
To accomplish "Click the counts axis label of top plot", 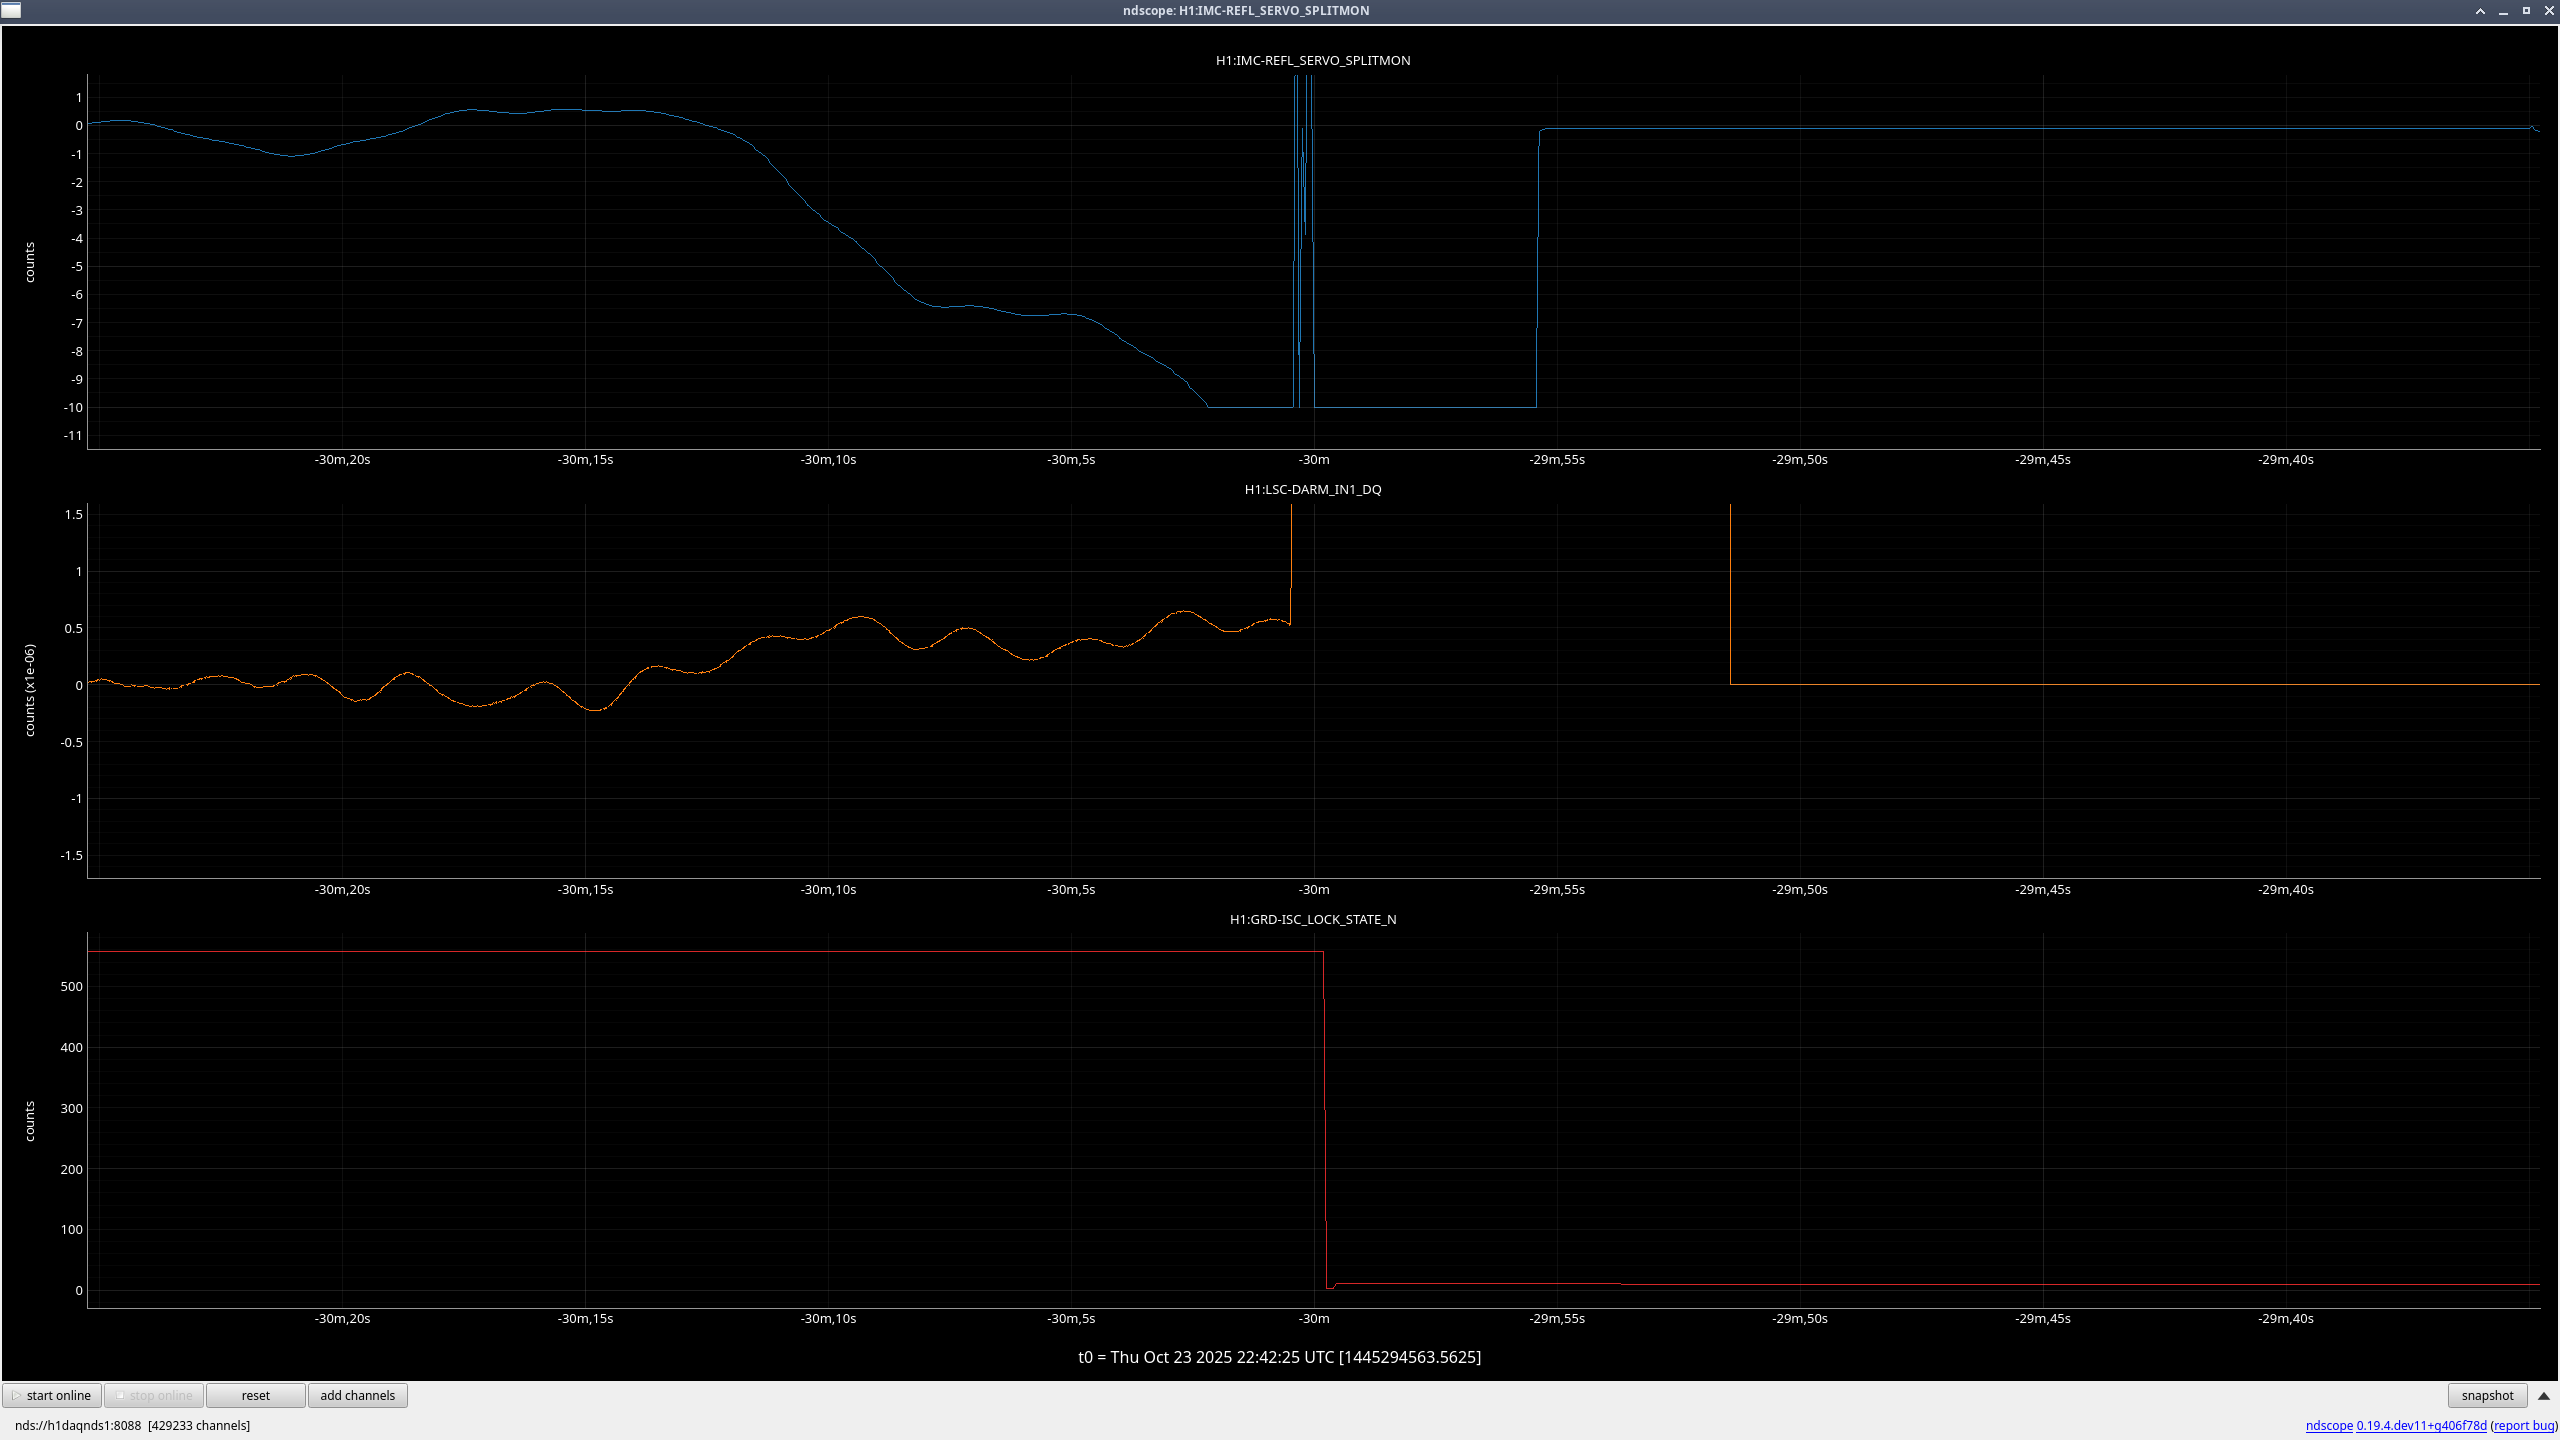I will (x=30, y=262).
